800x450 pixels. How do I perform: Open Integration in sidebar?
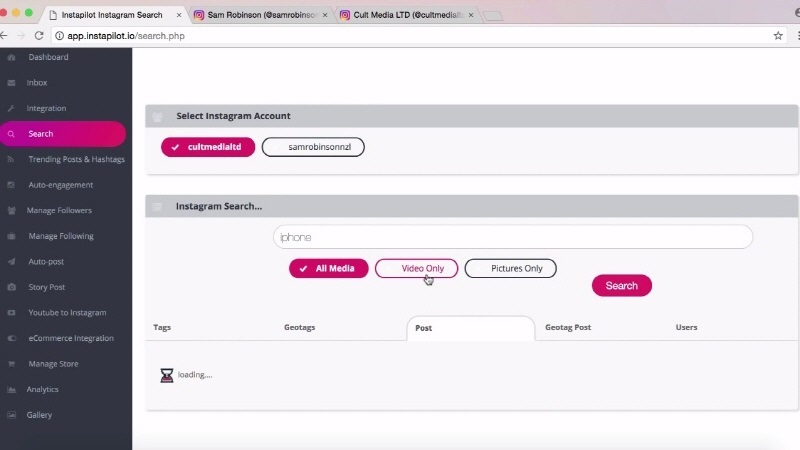(x=46, y=108)
